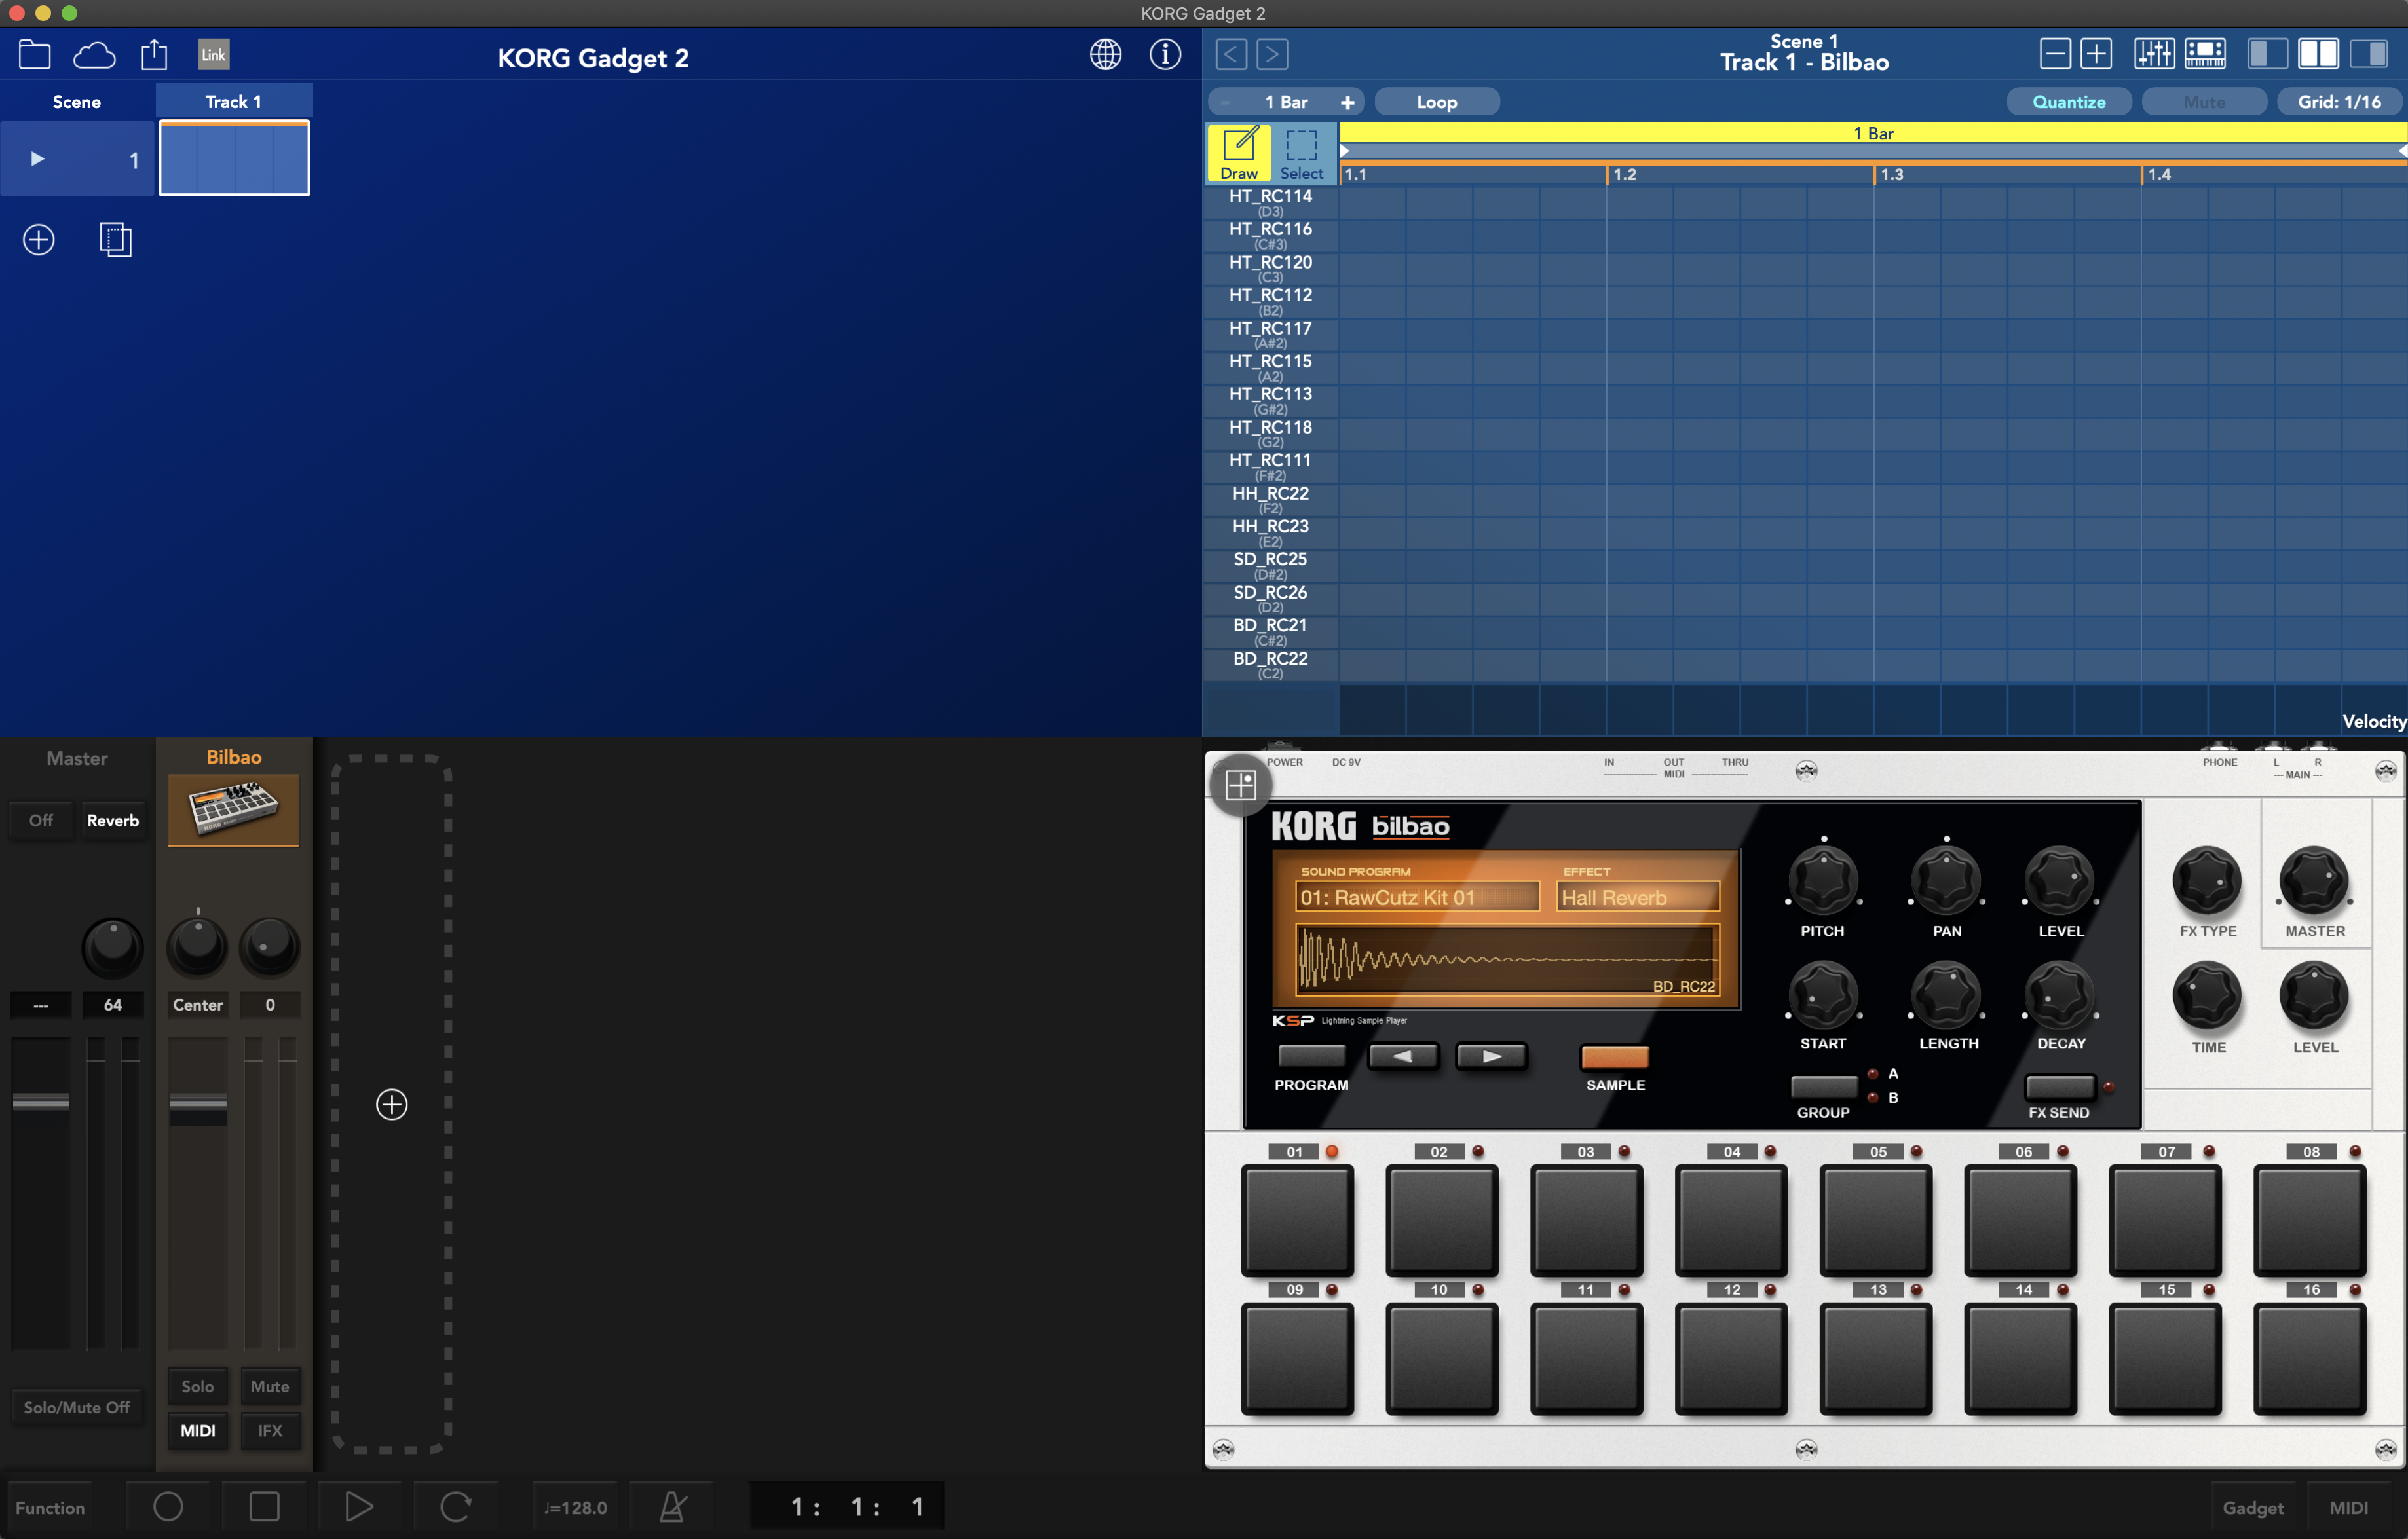Mute the Bilbao track

[x=270, y=1386]
